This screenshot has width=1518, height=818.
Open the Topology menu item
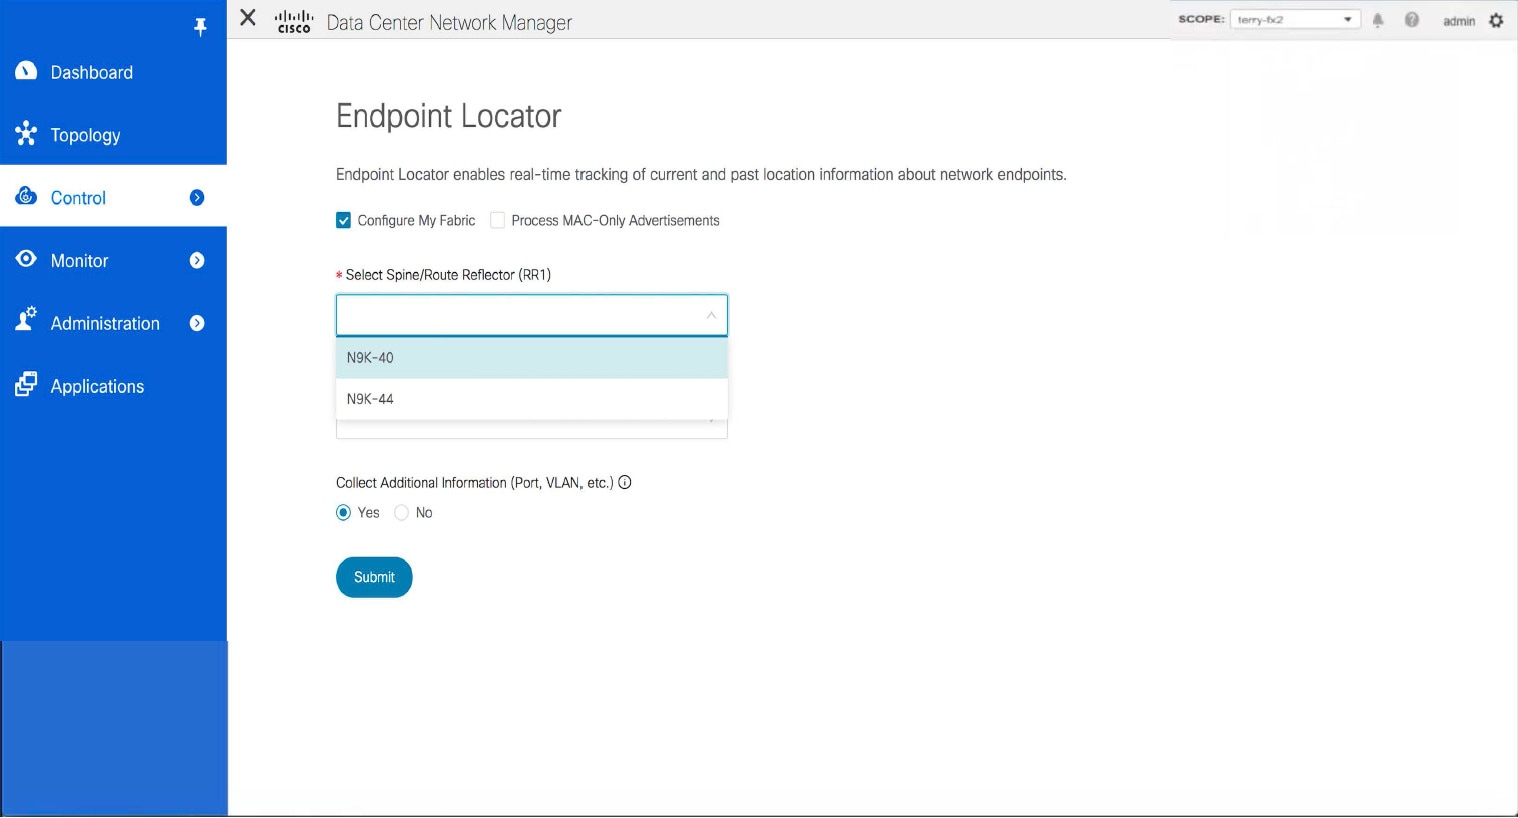(113, 135)
